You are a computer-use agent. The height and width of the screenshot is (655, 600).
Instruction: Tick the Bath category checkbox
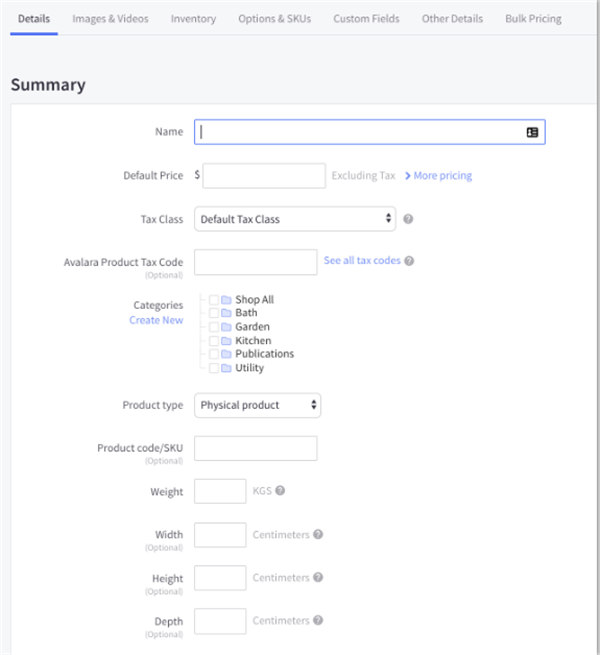(214, 313)
